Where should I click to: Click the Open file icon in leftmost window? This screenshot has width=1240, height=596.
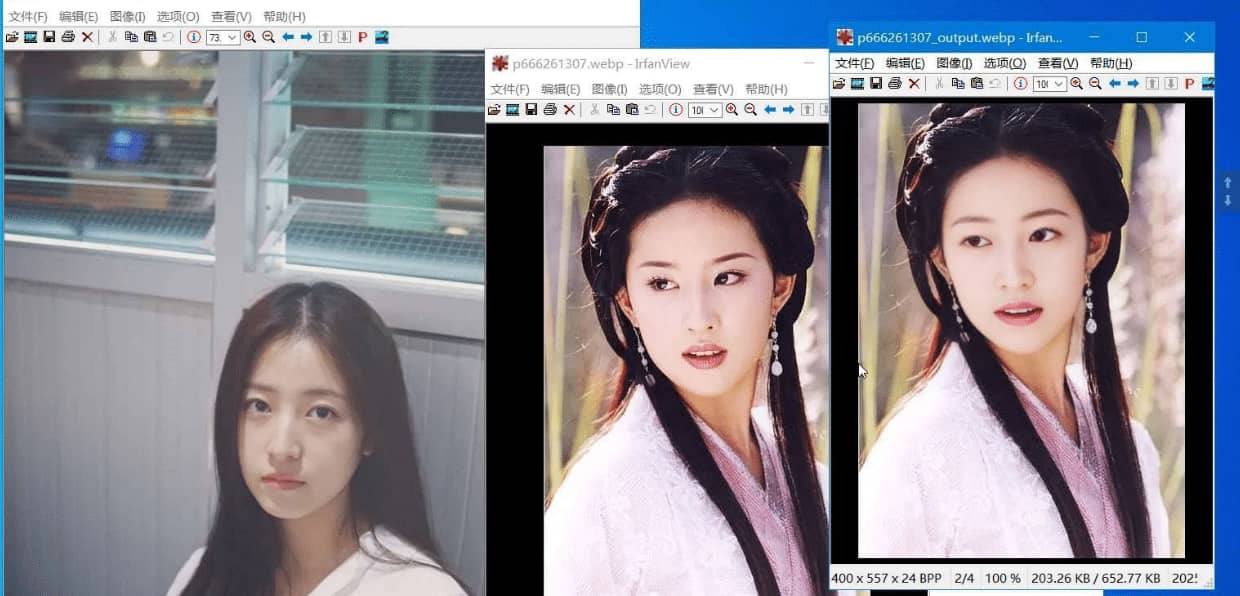pos(12,37)
